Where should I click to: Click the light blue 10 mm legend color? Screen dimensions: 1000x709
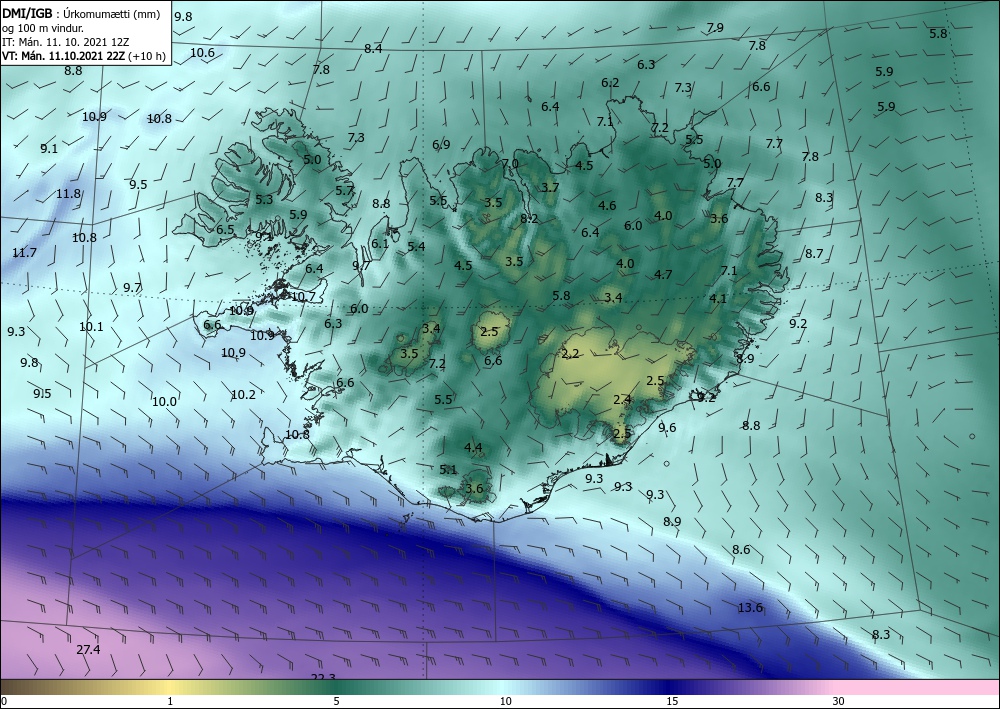tap(505, 687)
